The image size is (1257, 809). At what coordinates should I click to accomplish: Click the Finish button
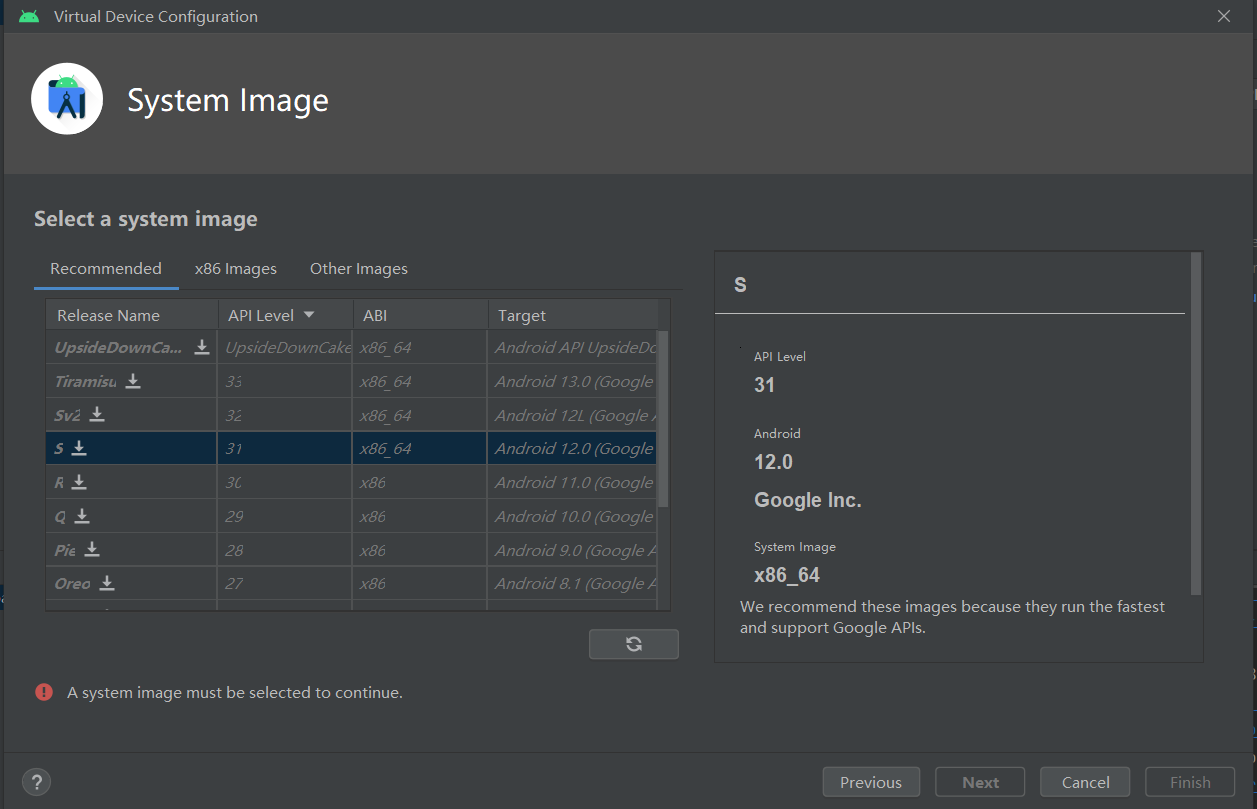point(1190,782)
